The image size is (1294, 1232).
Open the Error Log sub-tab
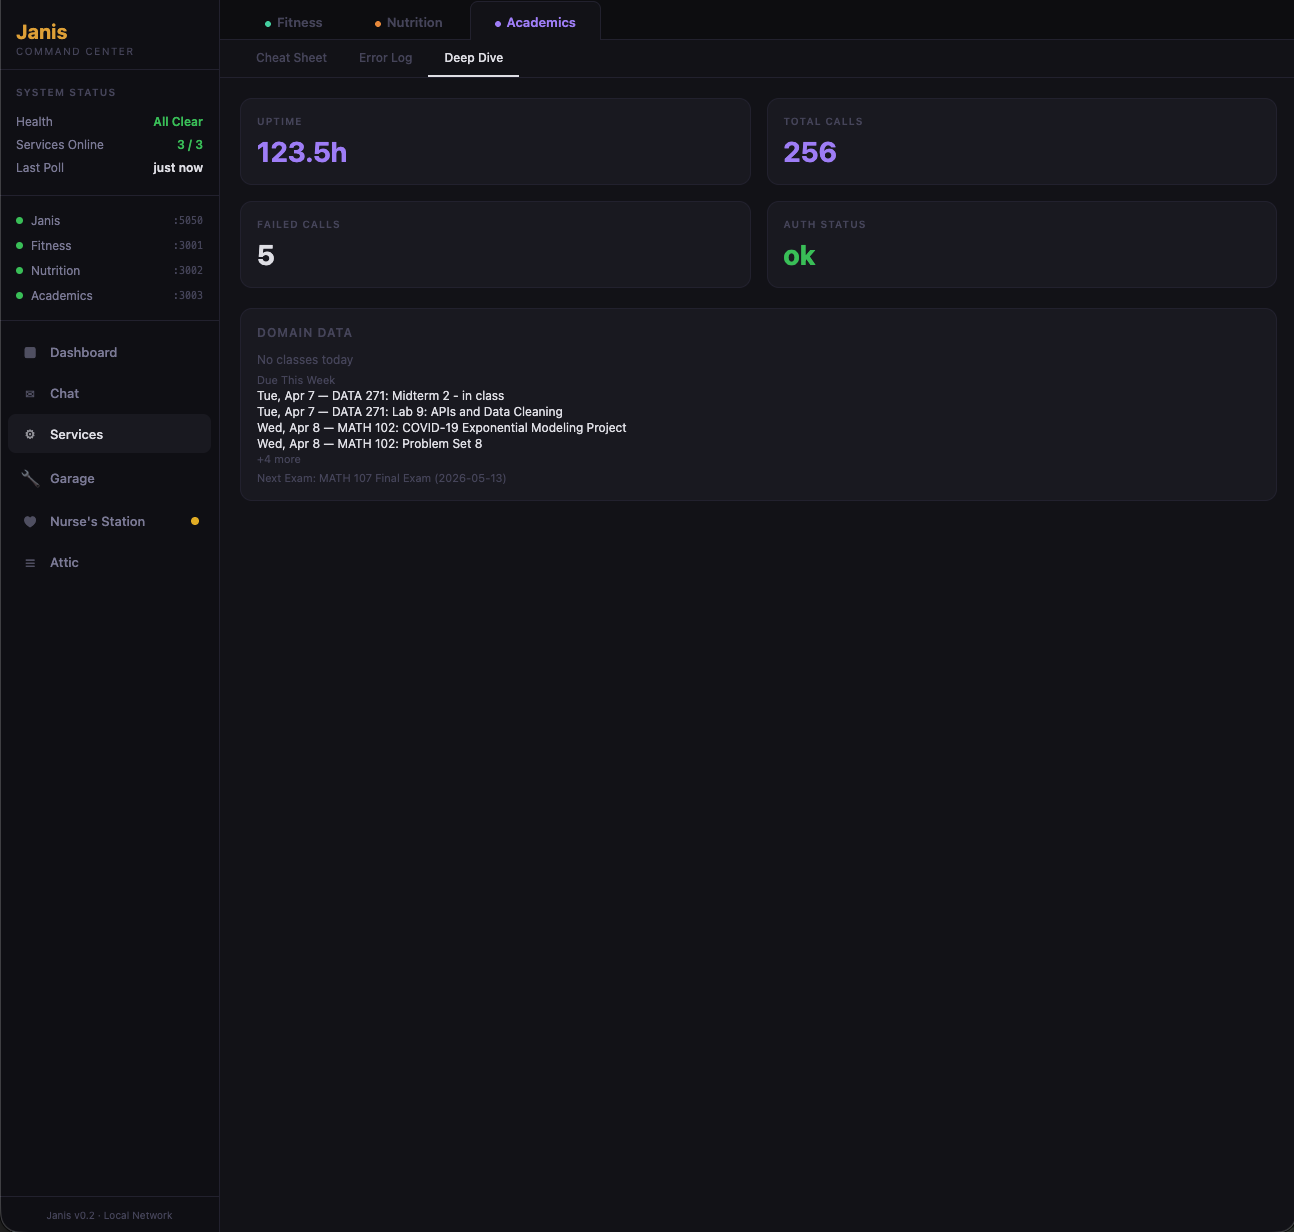click(385, 58)
